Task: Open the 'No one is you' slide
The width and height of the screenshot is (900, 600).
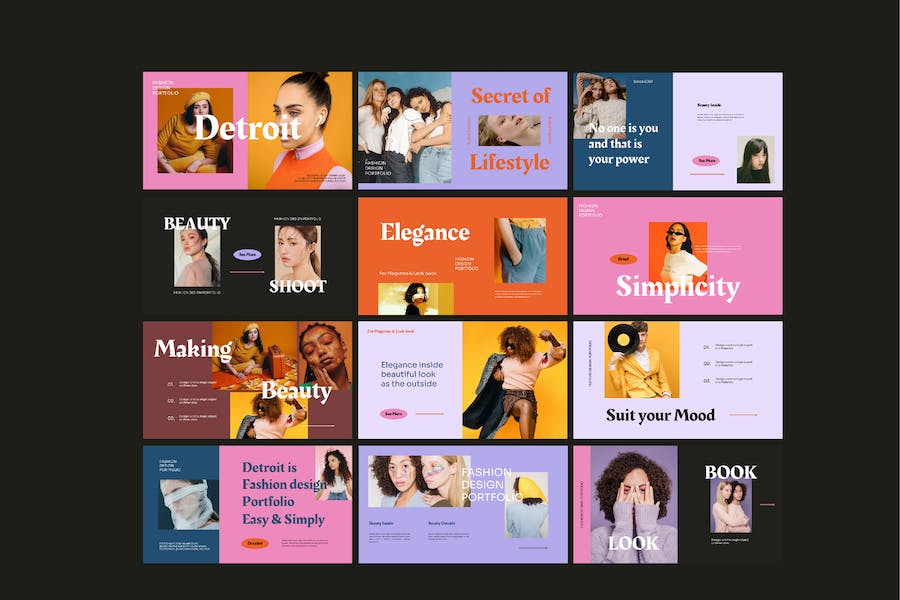Action: 678,131
